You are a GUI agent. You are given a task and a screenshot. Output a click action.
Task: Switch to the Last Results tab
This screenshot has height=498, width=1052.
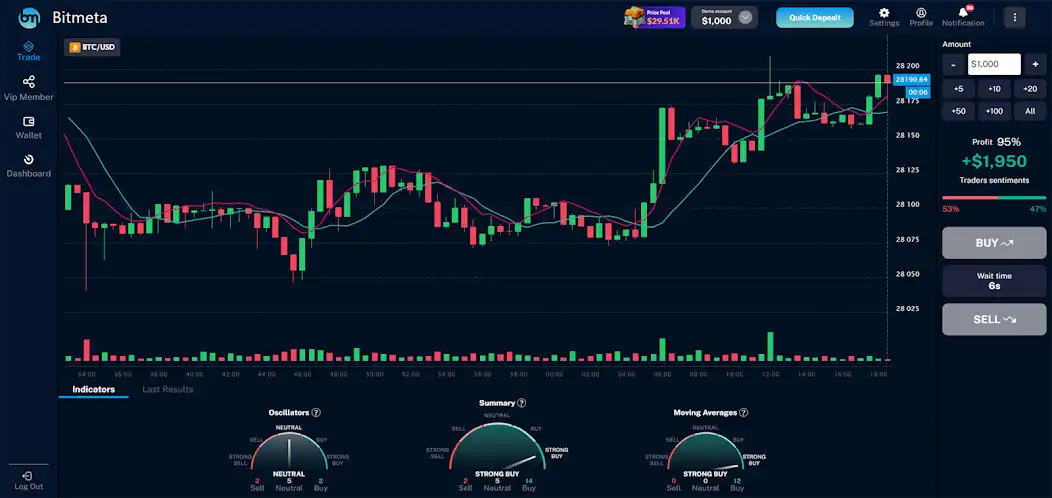[x=167, y=389]
